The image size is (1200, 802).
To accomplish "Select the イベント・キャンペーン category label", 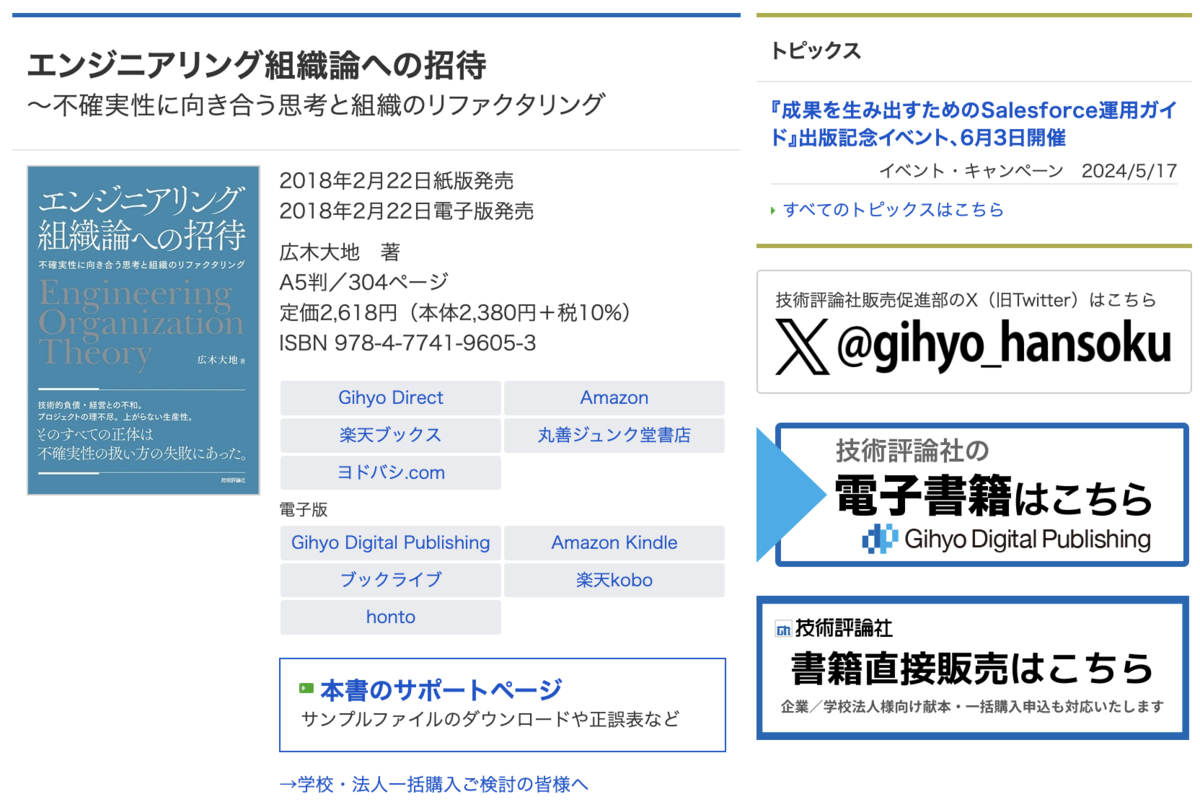I will pos(971,171).
